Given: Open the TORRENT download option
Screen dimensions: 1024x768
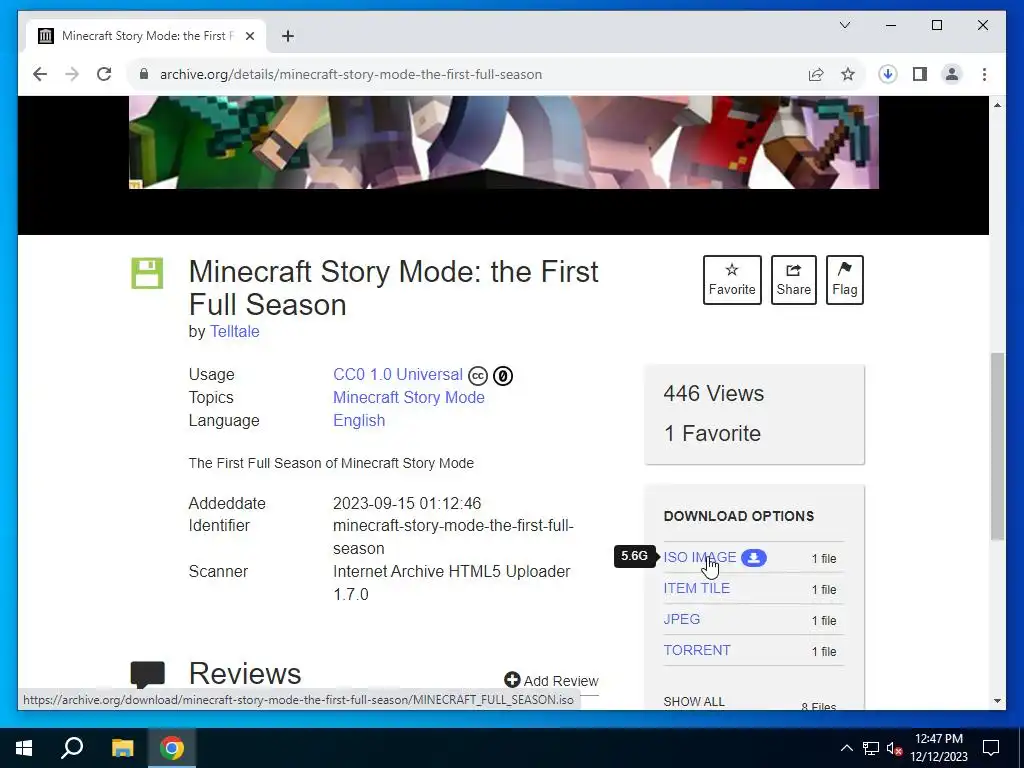Looking at the screenshot, I should click(x=697, y=650).
